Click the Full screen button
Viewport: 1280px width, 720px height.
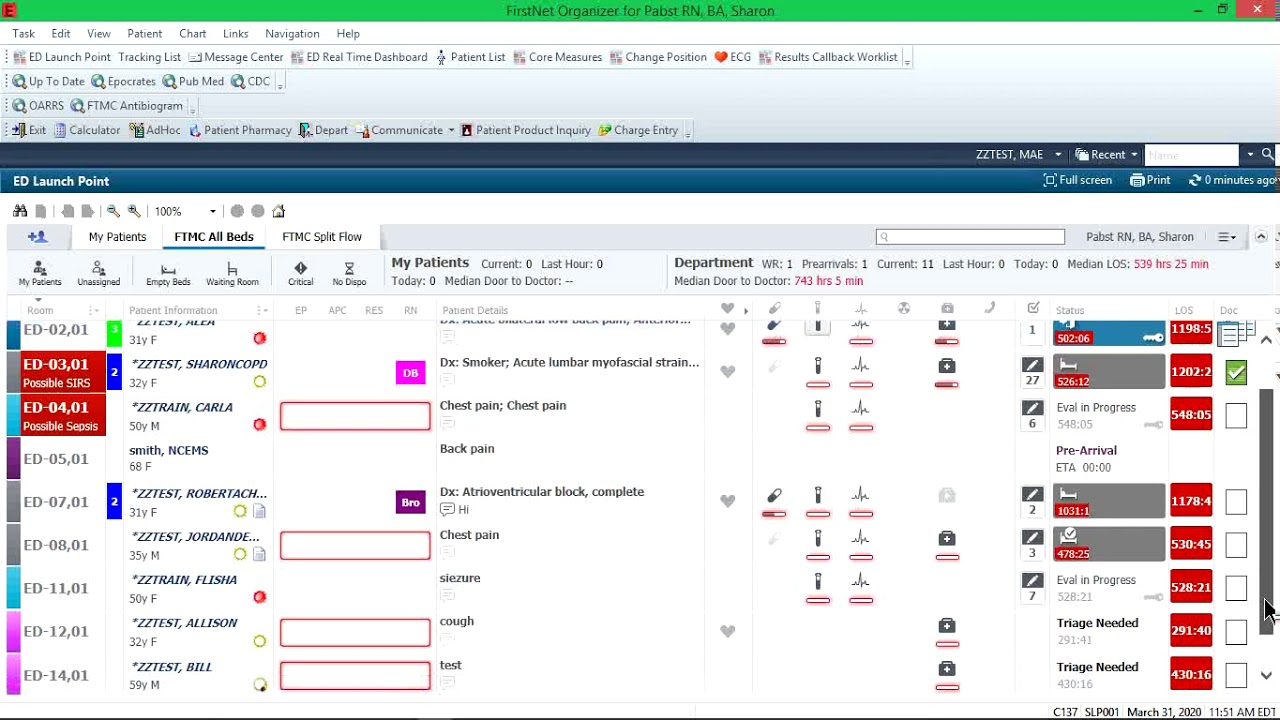pos(1077,180)
